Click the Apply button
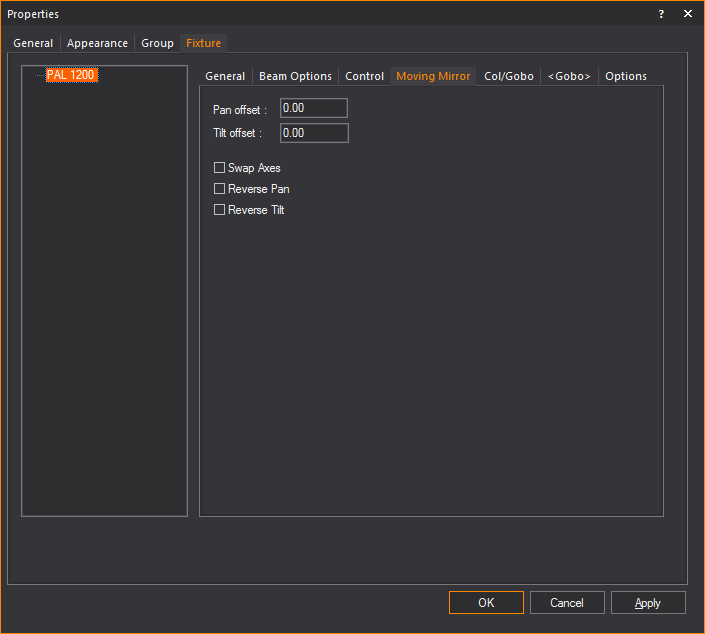Viewport: 705px width, 634px height. 648,602
